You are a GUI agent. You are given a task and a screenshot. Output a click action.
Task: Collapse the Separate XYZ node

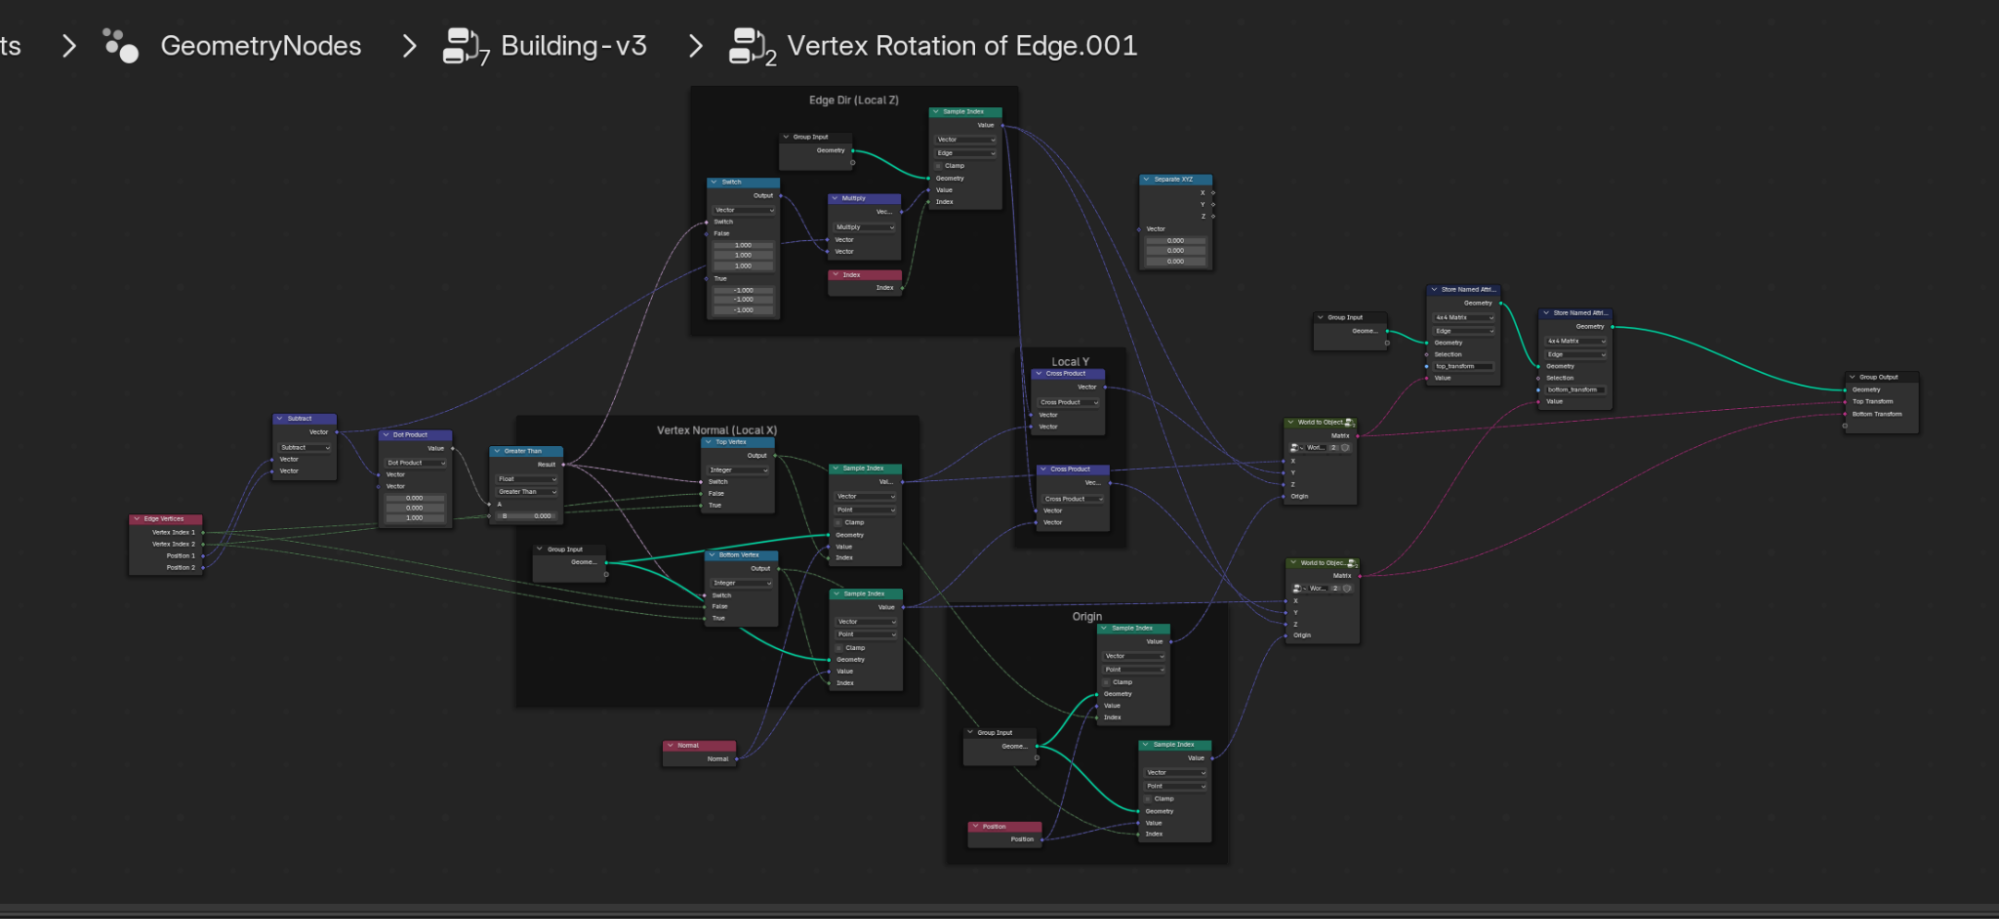(1147, 180)
